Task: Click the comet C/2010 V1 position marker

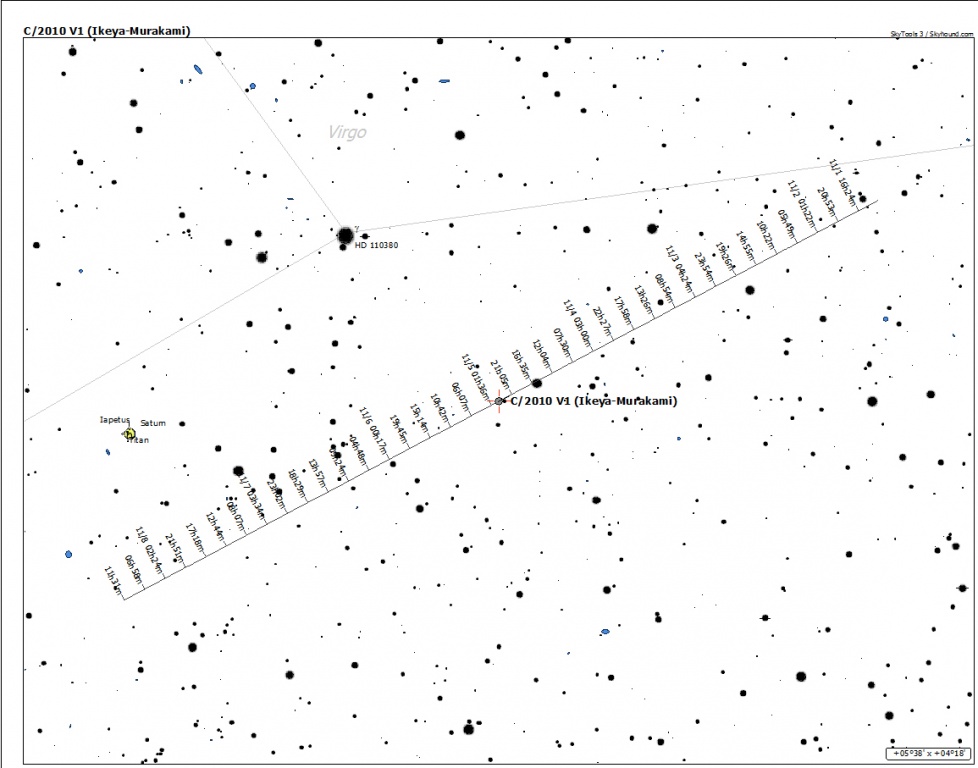Action: [499, 401]
